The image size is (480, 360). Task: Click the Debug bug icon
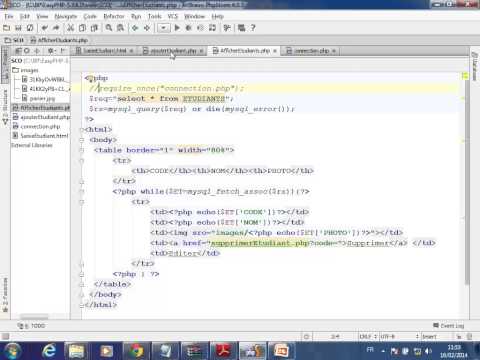[x=189, y=28]
